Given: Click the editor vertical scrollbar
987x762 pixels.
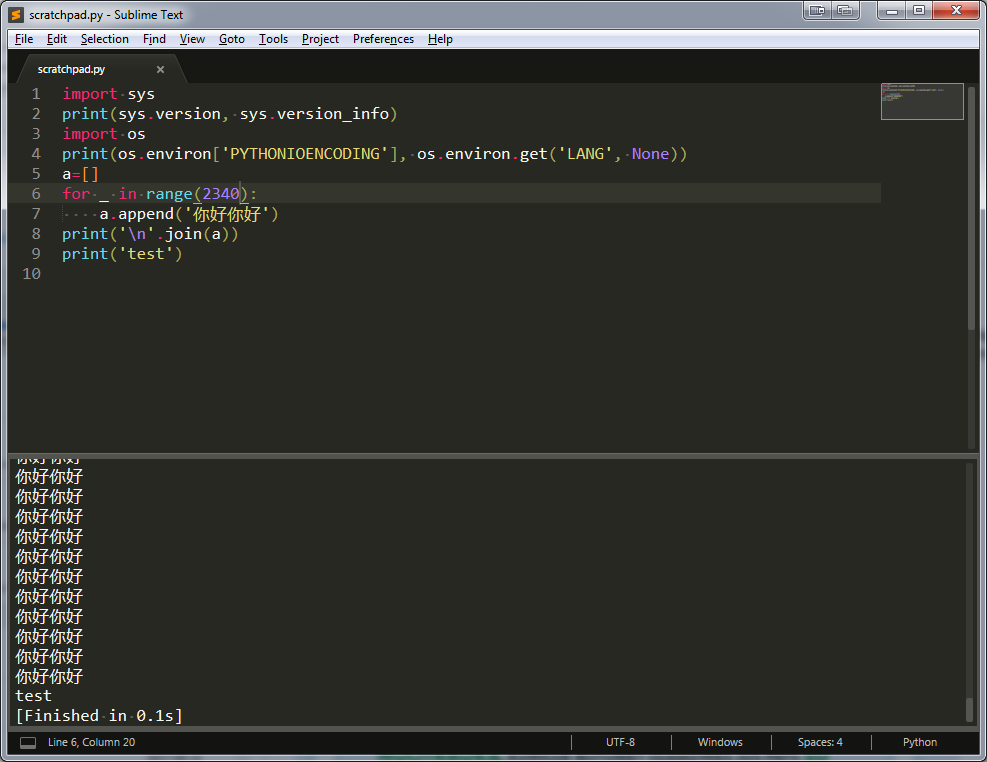Looking at the screenshot, I should click(971, 208).
